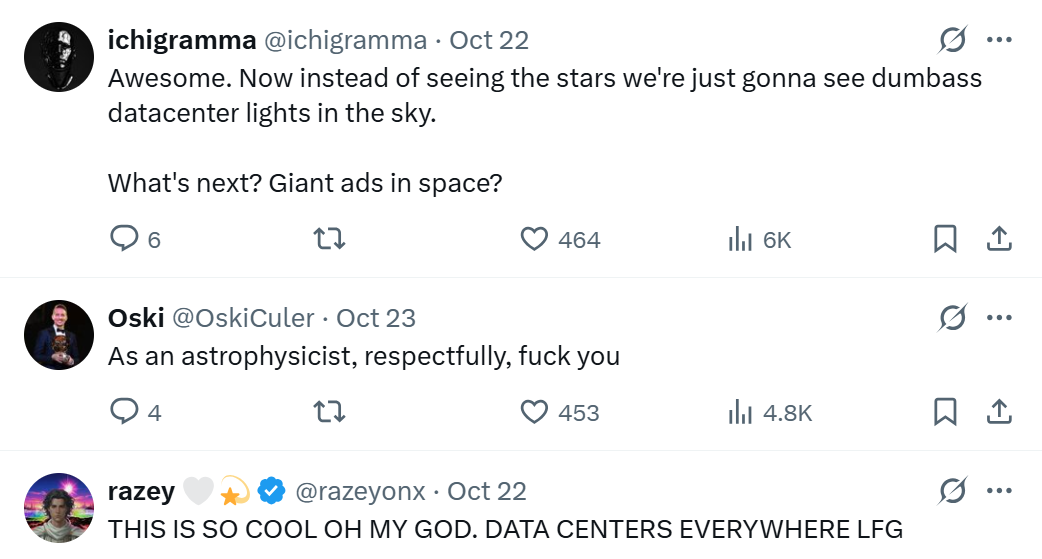Viewport: 1042px width, 559px height.
Task: Click razey's profile avatar
Action: click(58, 508)
